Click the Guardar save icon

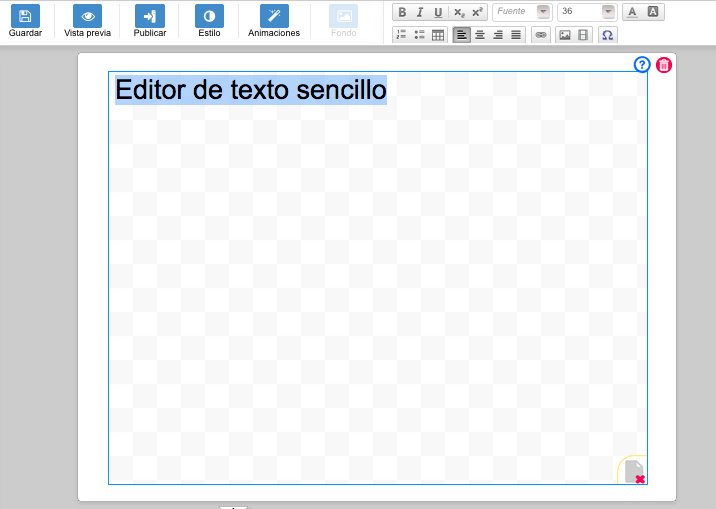(25, 16)
